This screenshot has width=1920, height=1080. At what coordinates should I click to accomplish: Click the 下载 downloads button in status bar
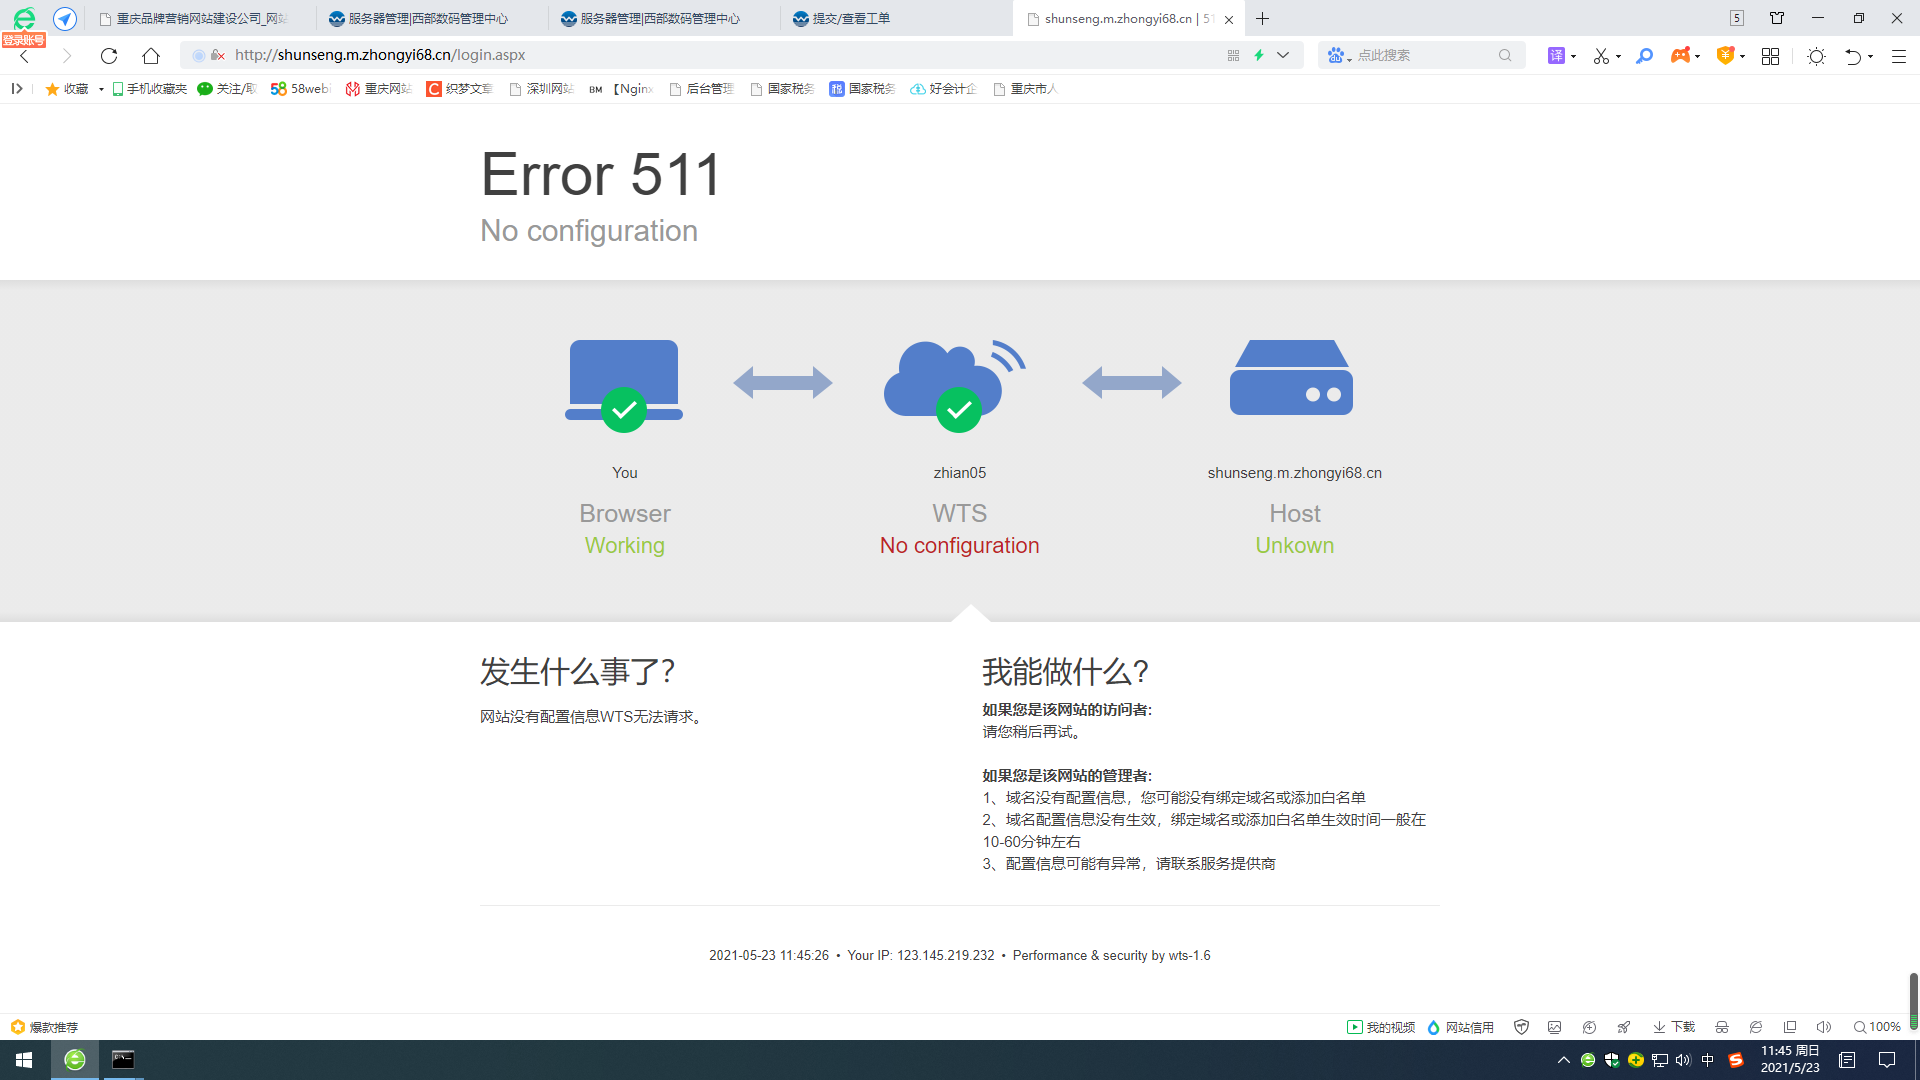pos(1674,1027)
